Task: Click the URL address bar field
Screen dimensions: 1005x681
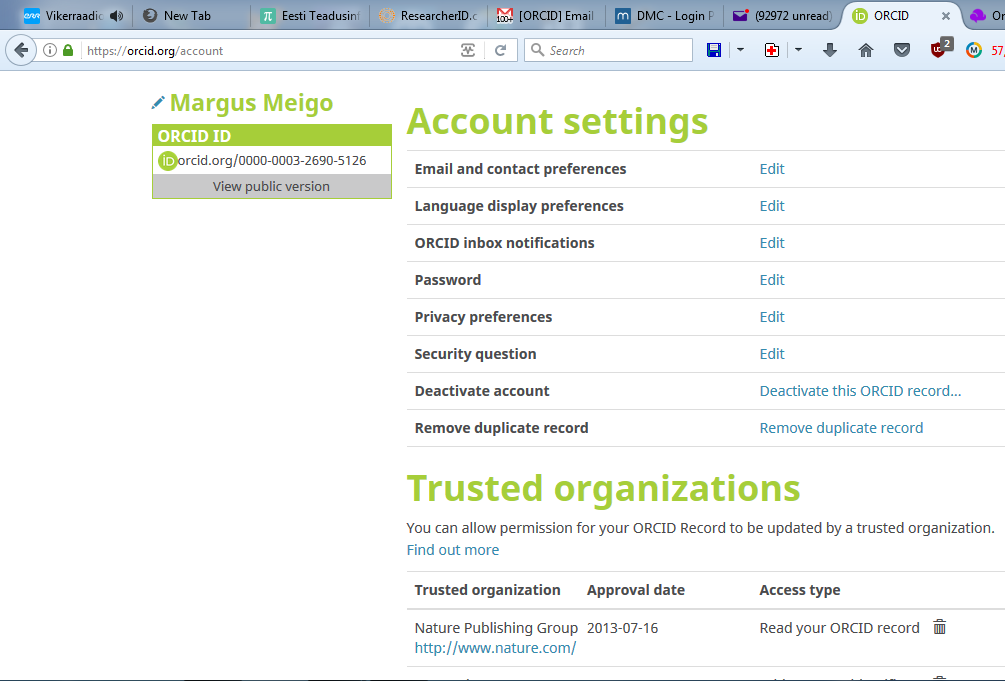Action: 269,51
